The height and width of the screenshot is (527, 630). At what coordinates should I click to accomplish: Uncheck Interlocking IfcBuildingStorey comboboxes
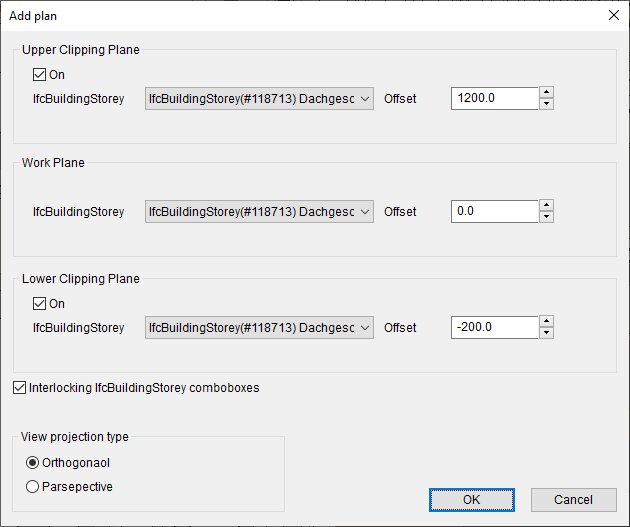click(19, 388)
